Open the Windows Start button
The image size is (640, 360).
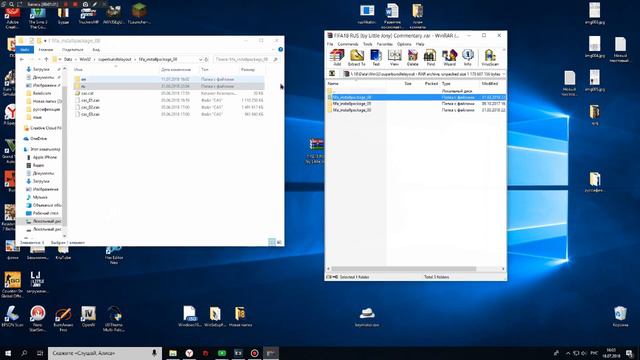(8, 353)
